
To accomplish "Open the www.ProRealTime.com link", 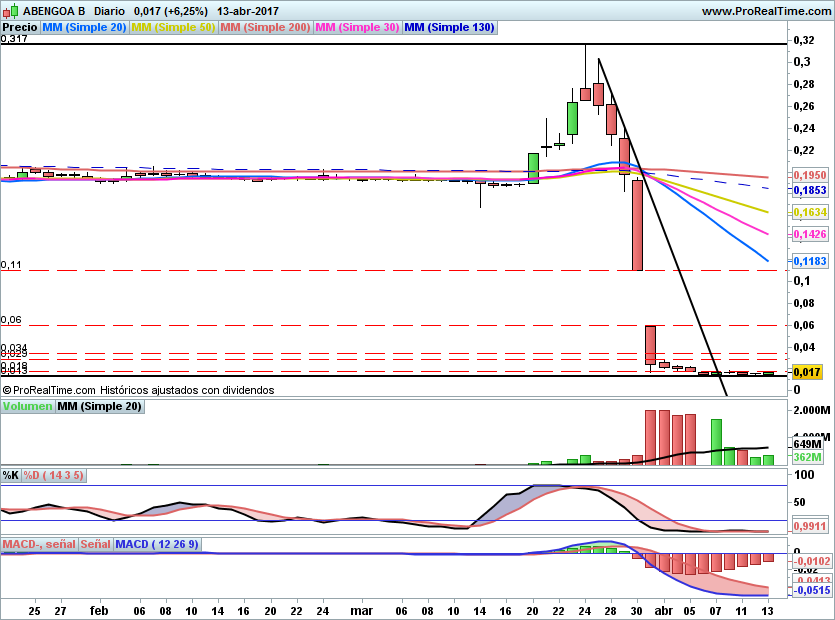I will 765,11.
